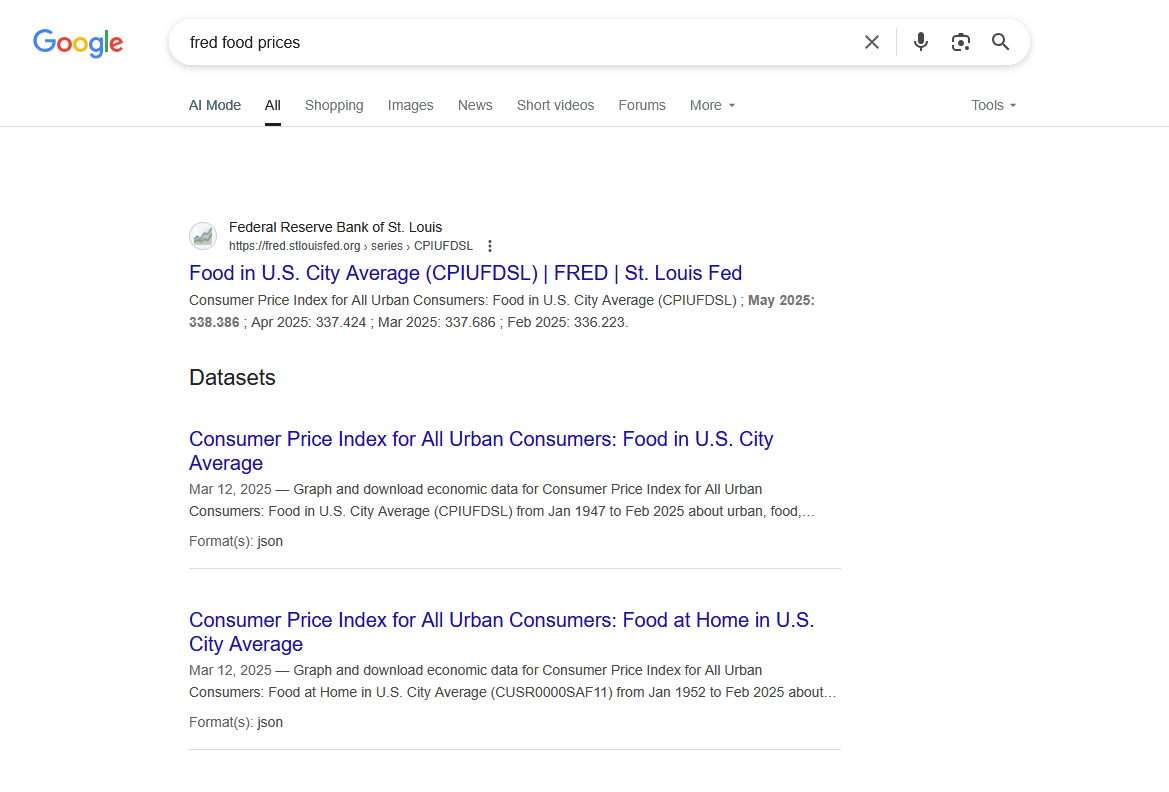Viewport: 1169px width, 792px height.
Task: Start voice search with microphone icon
Action: [921, 43]
